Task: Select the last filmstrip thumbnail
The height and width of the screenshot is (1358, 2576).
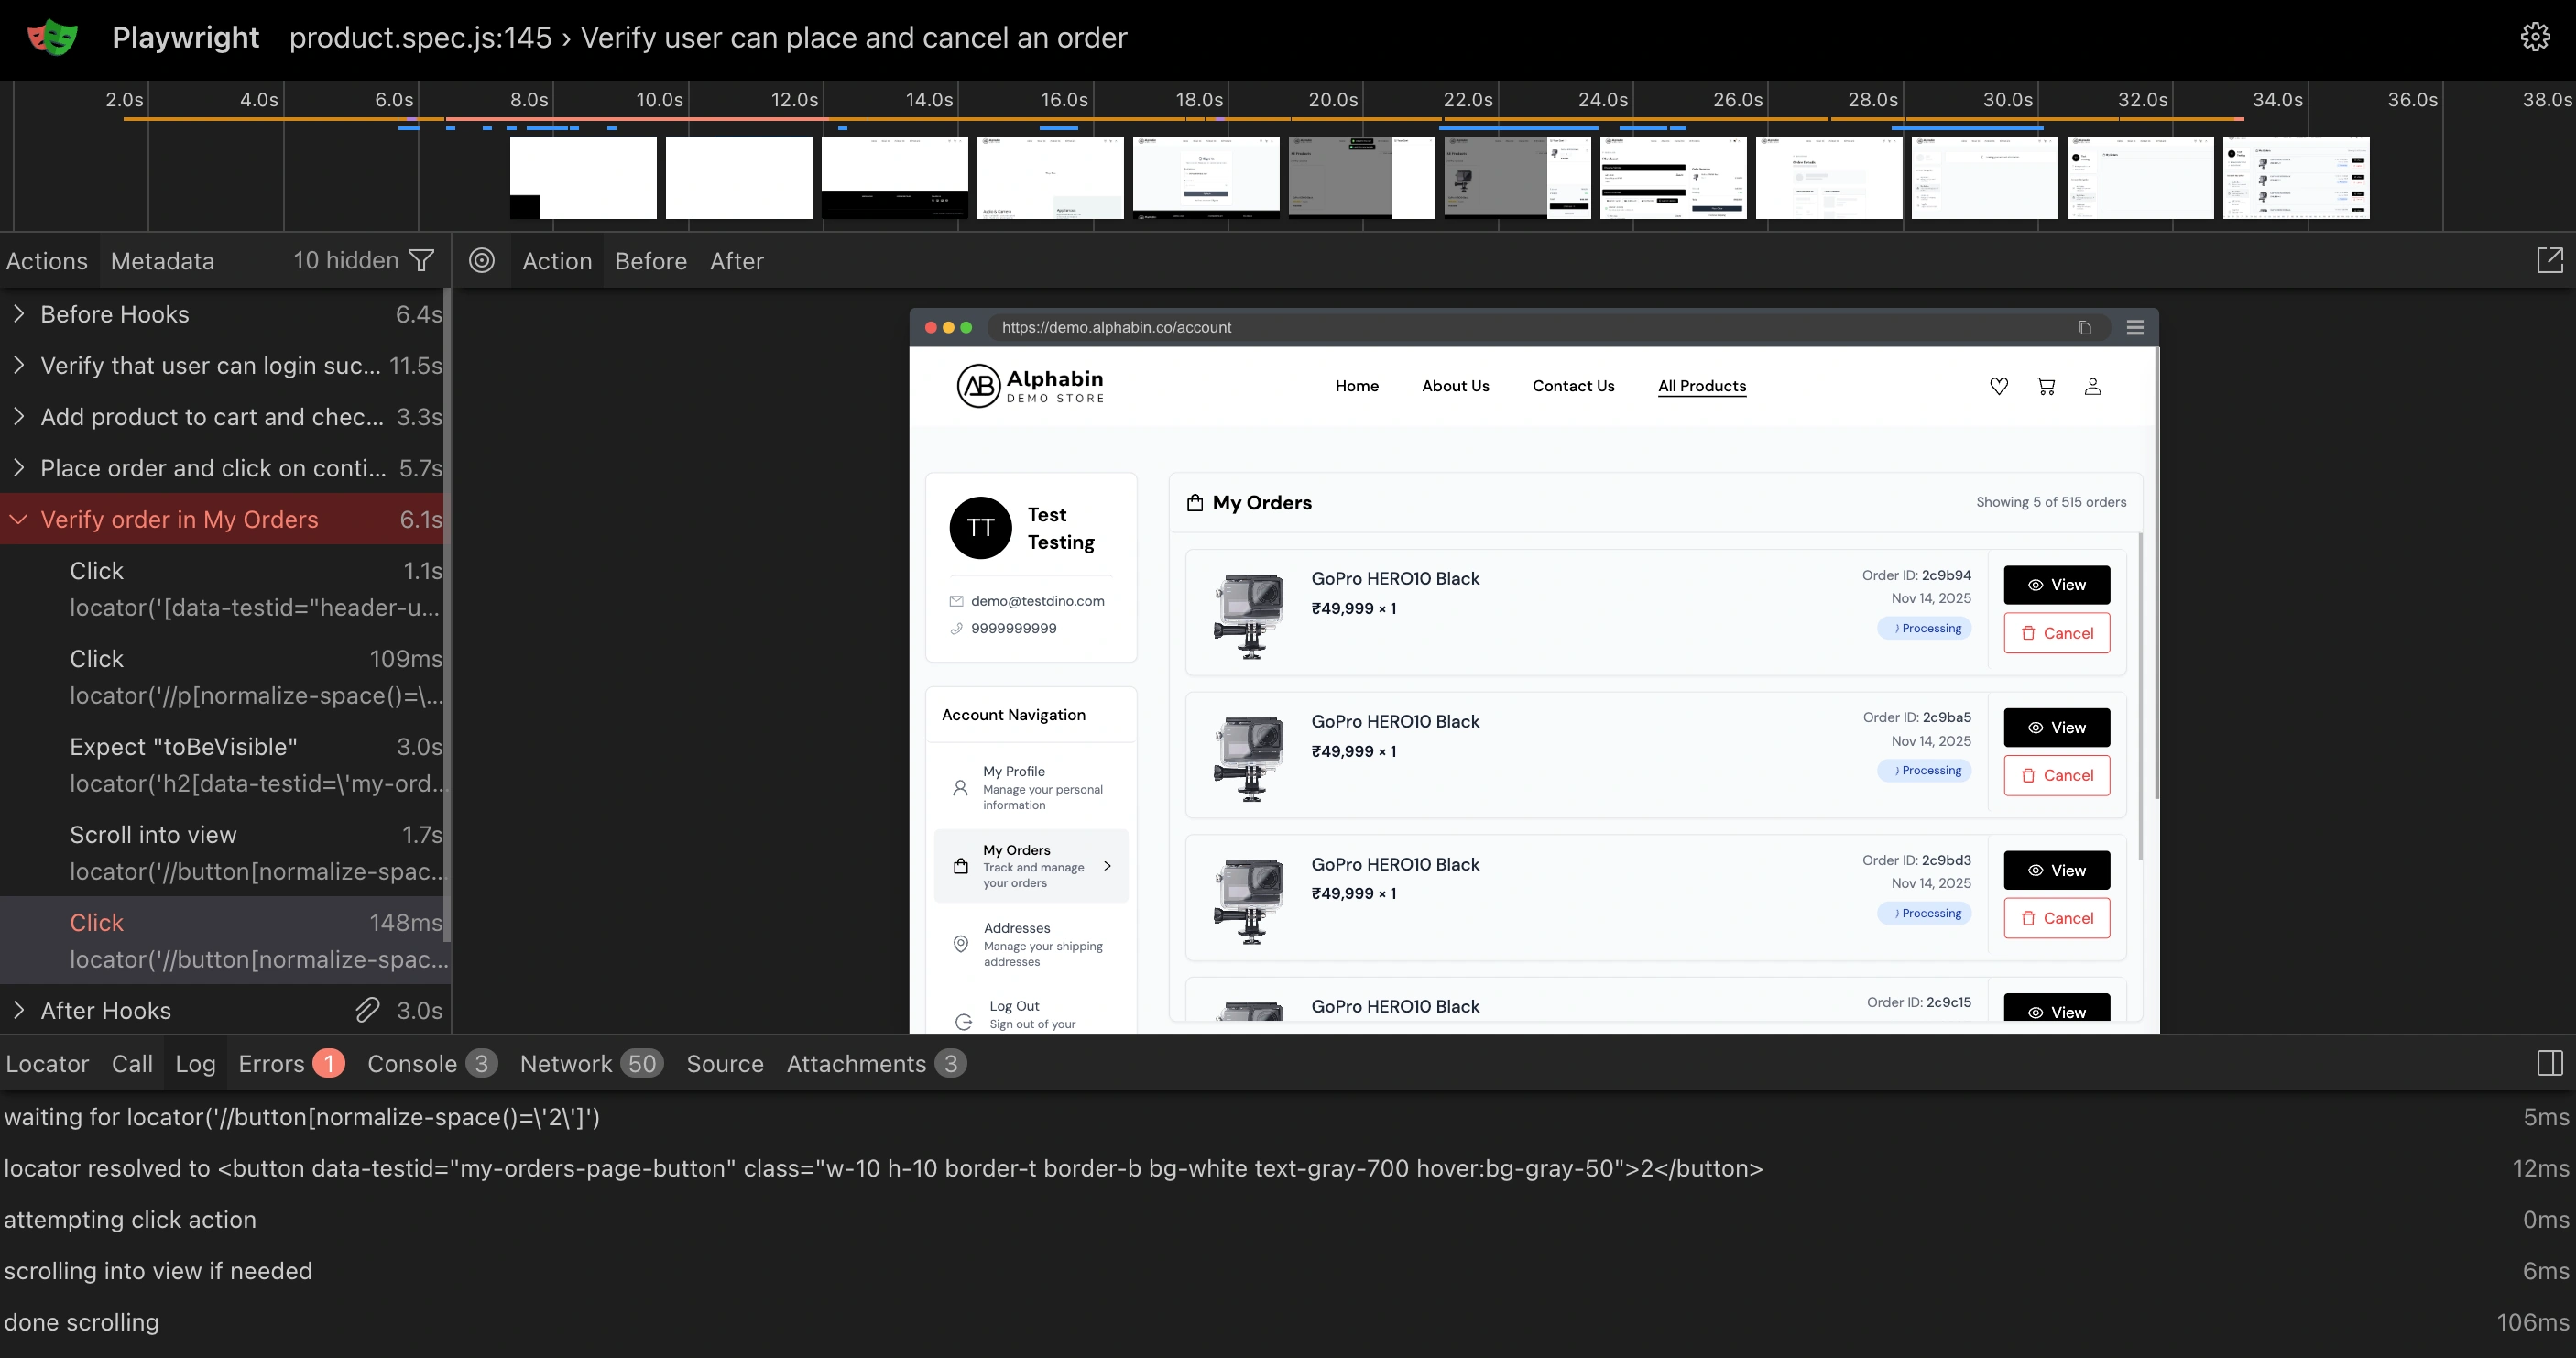Action: click(x=2295, y=177)
